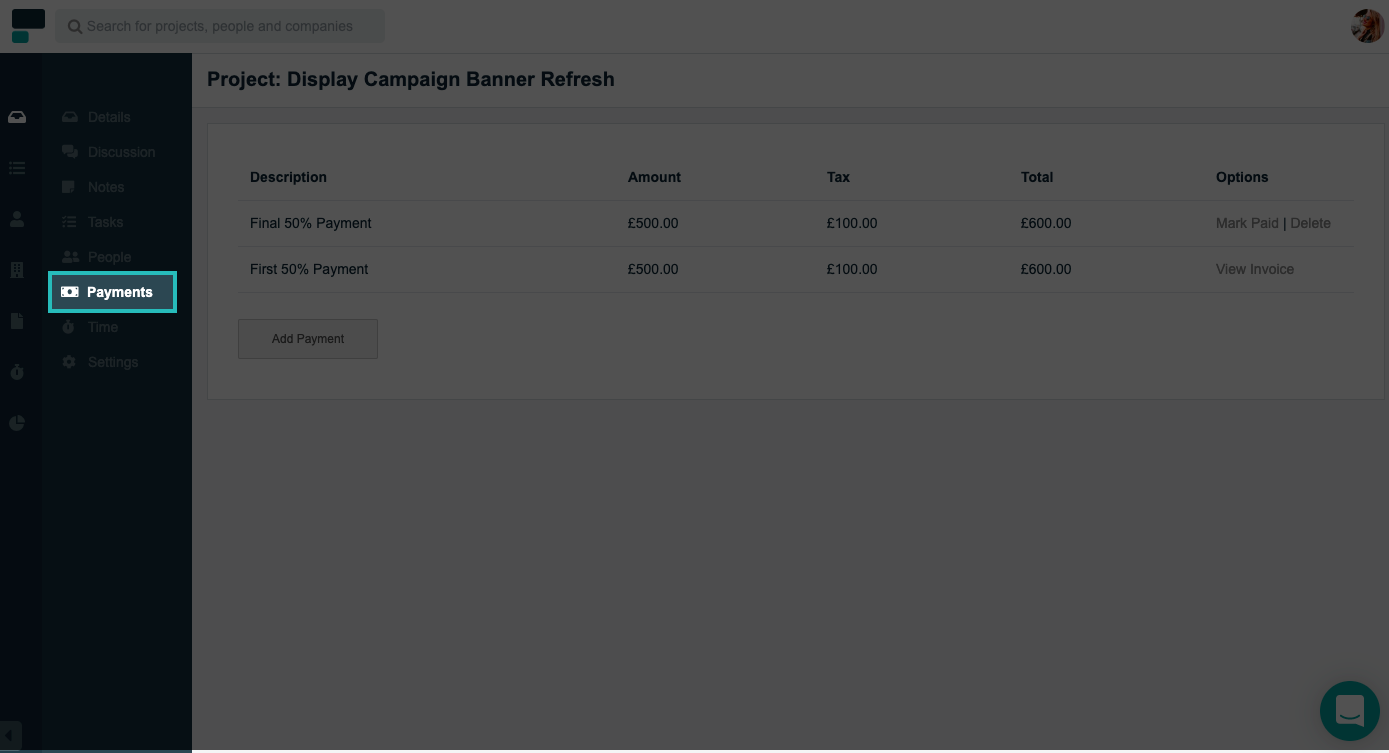Open the stopwatch icon in left rail

pos(17,372)
